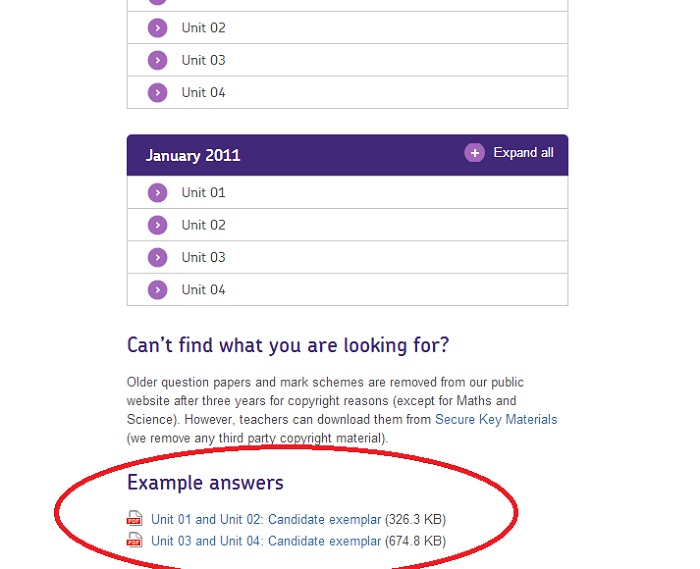Open the Unit 03 row label under January 2011
The height and width of the screenshot is (569, 700).
pyautogui.click(x=203, y=257)
